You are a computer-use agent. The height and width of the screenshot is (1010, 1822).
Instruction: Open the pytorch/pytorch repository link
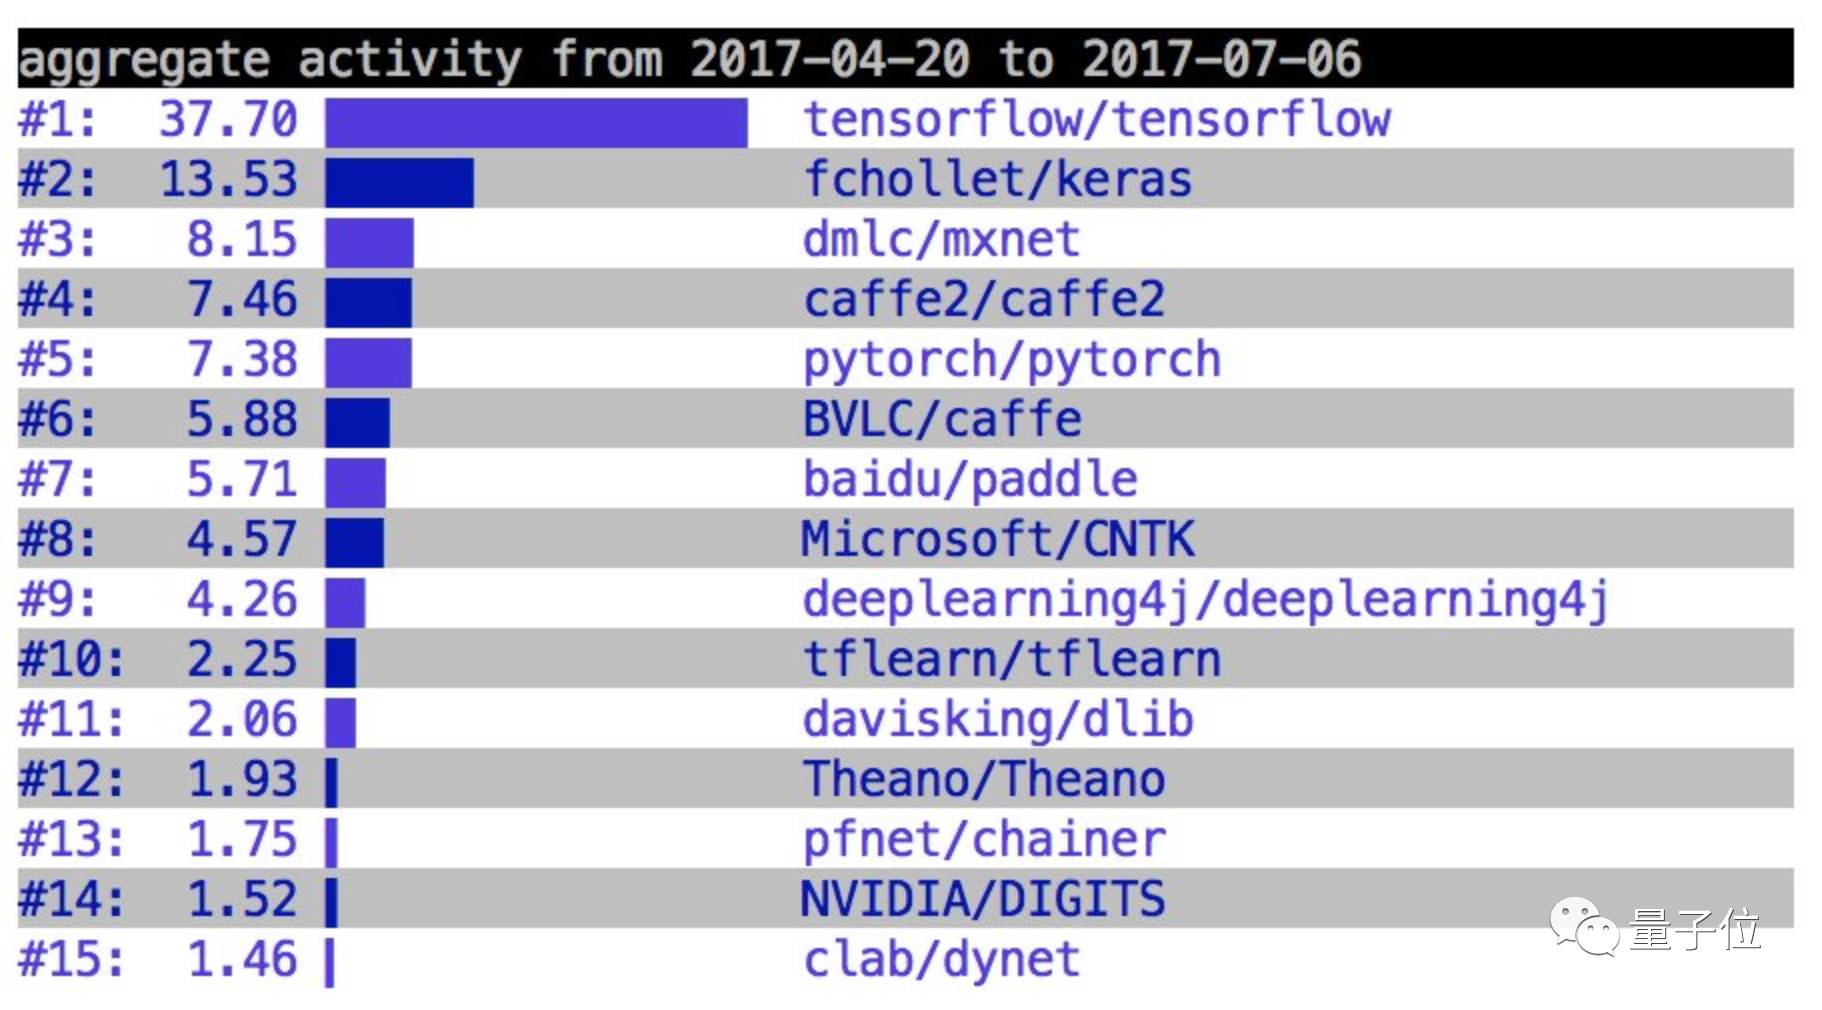tap(1012, 360)
